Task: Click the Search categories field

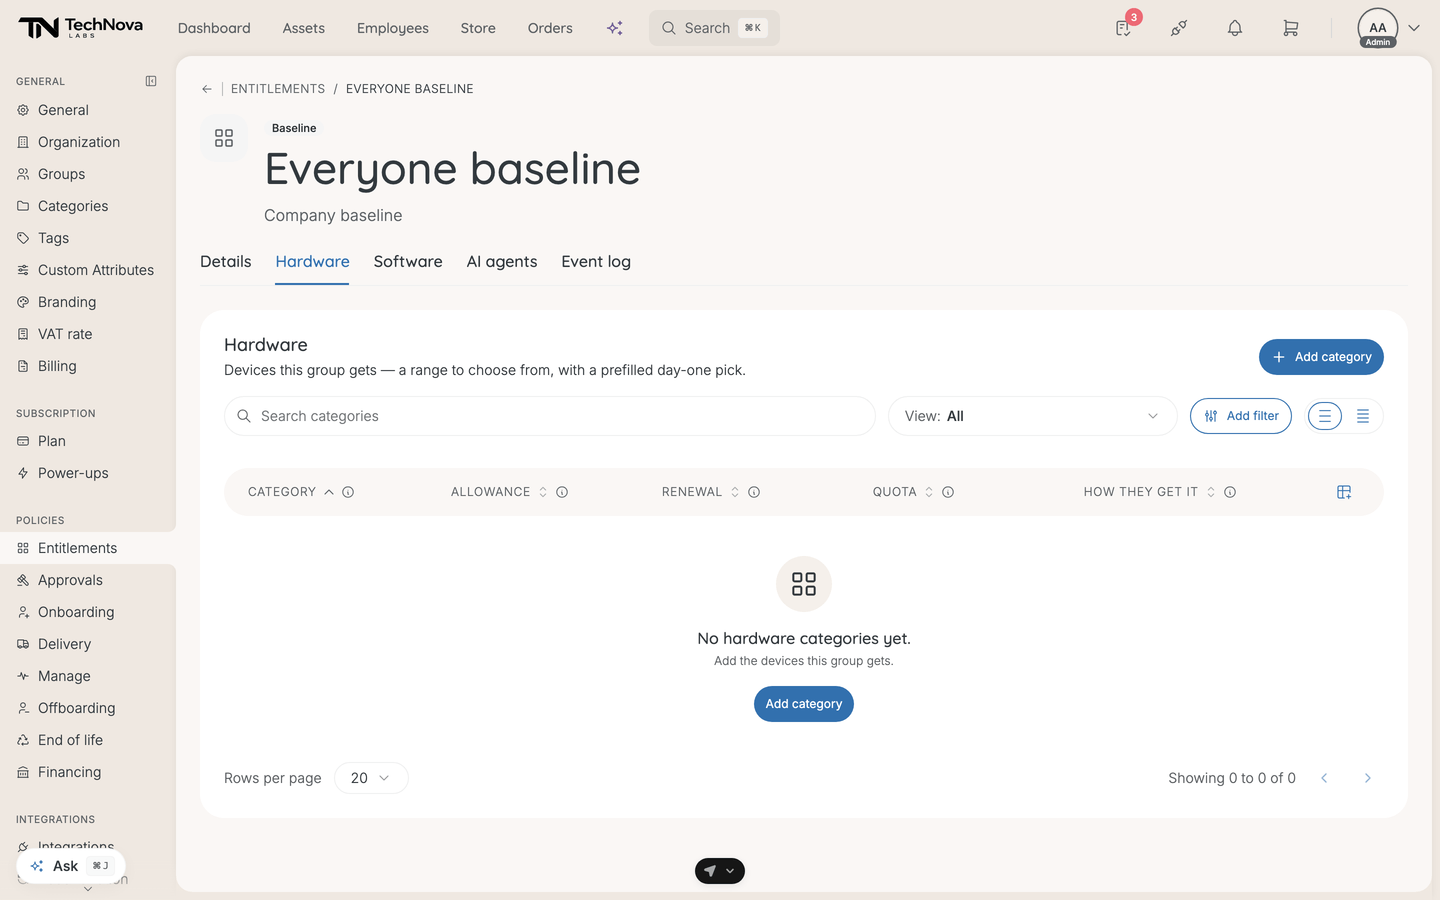Action: (550, 416)
